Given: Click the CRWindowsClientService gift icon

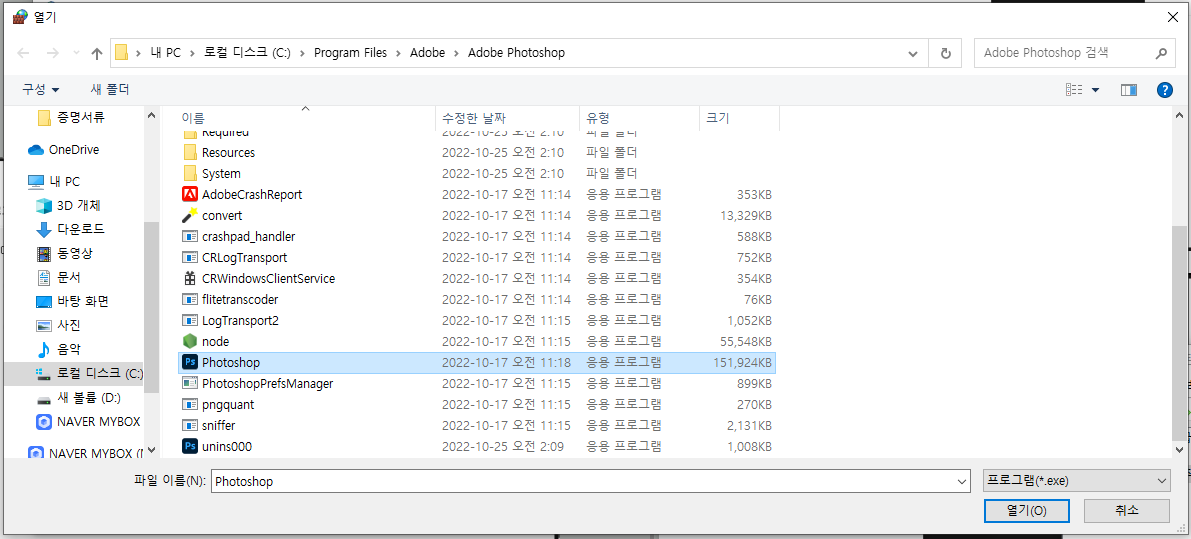Looking at the screenshot, I should point(190,279).
